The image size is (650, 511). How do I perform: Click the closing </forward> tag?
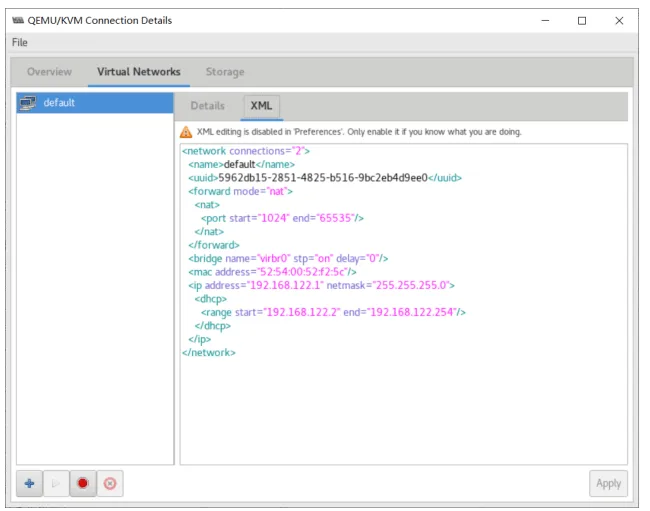pos(214,245)
